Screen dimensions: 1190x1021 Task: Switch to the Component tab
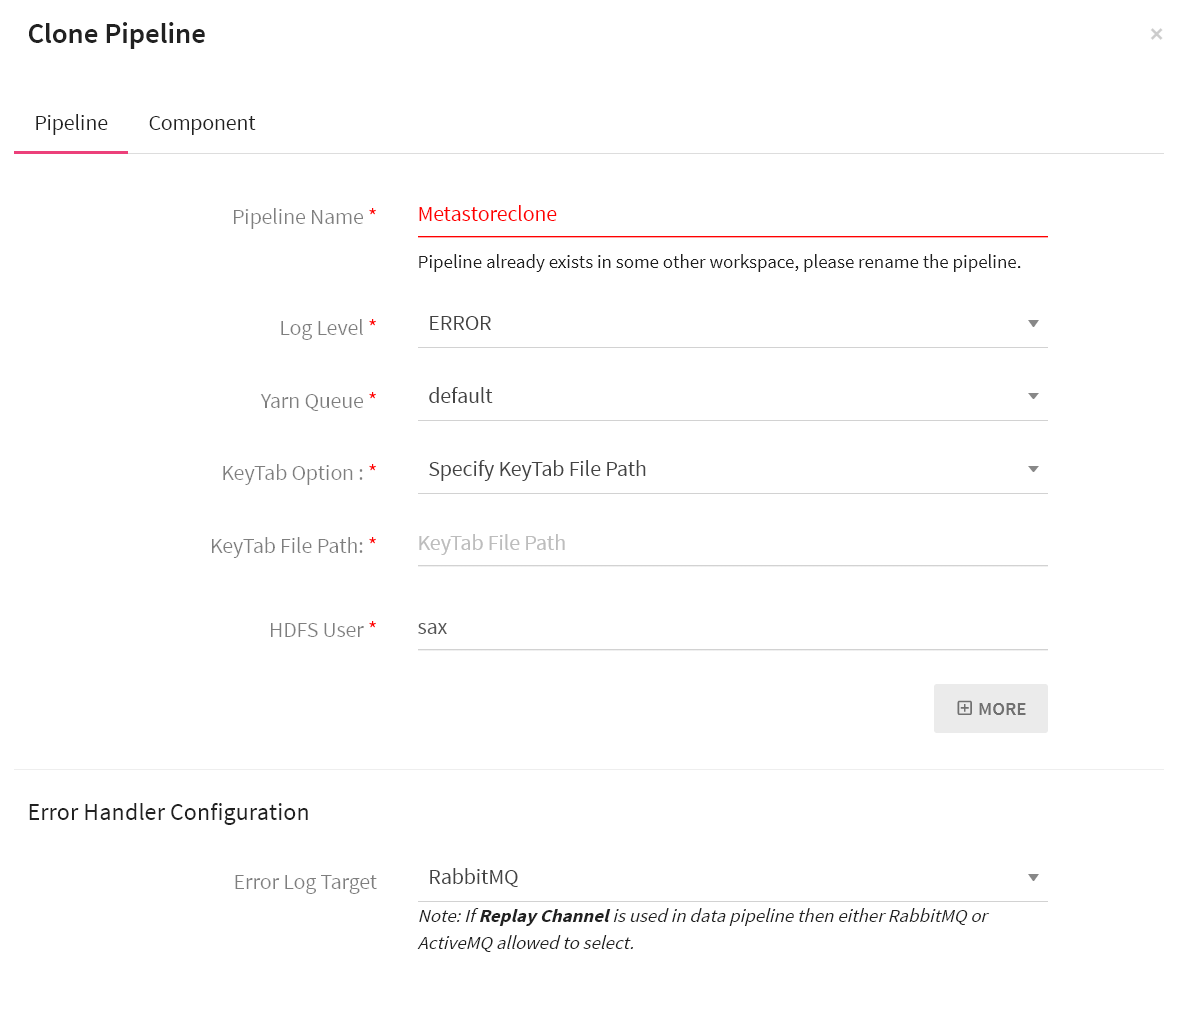(201, 123)
